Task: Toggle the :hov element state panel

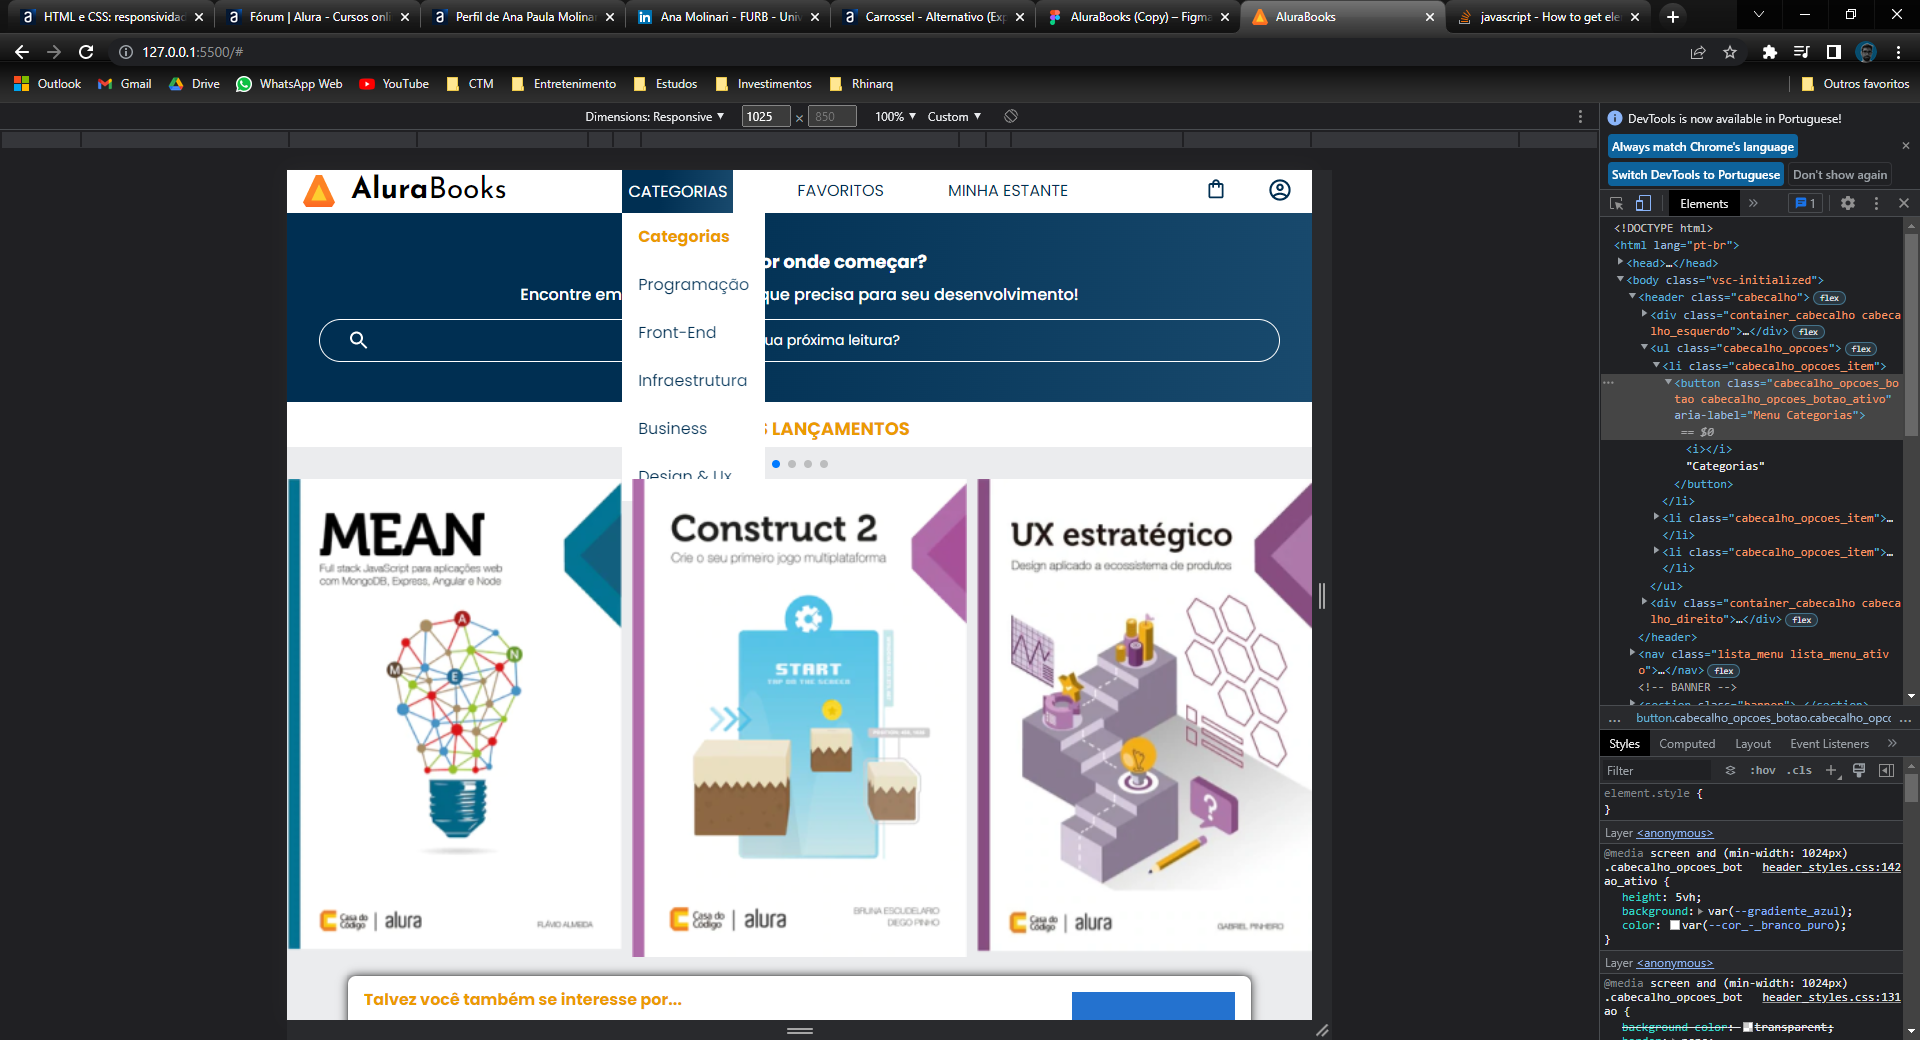Action: click(x=1763, y=770)
